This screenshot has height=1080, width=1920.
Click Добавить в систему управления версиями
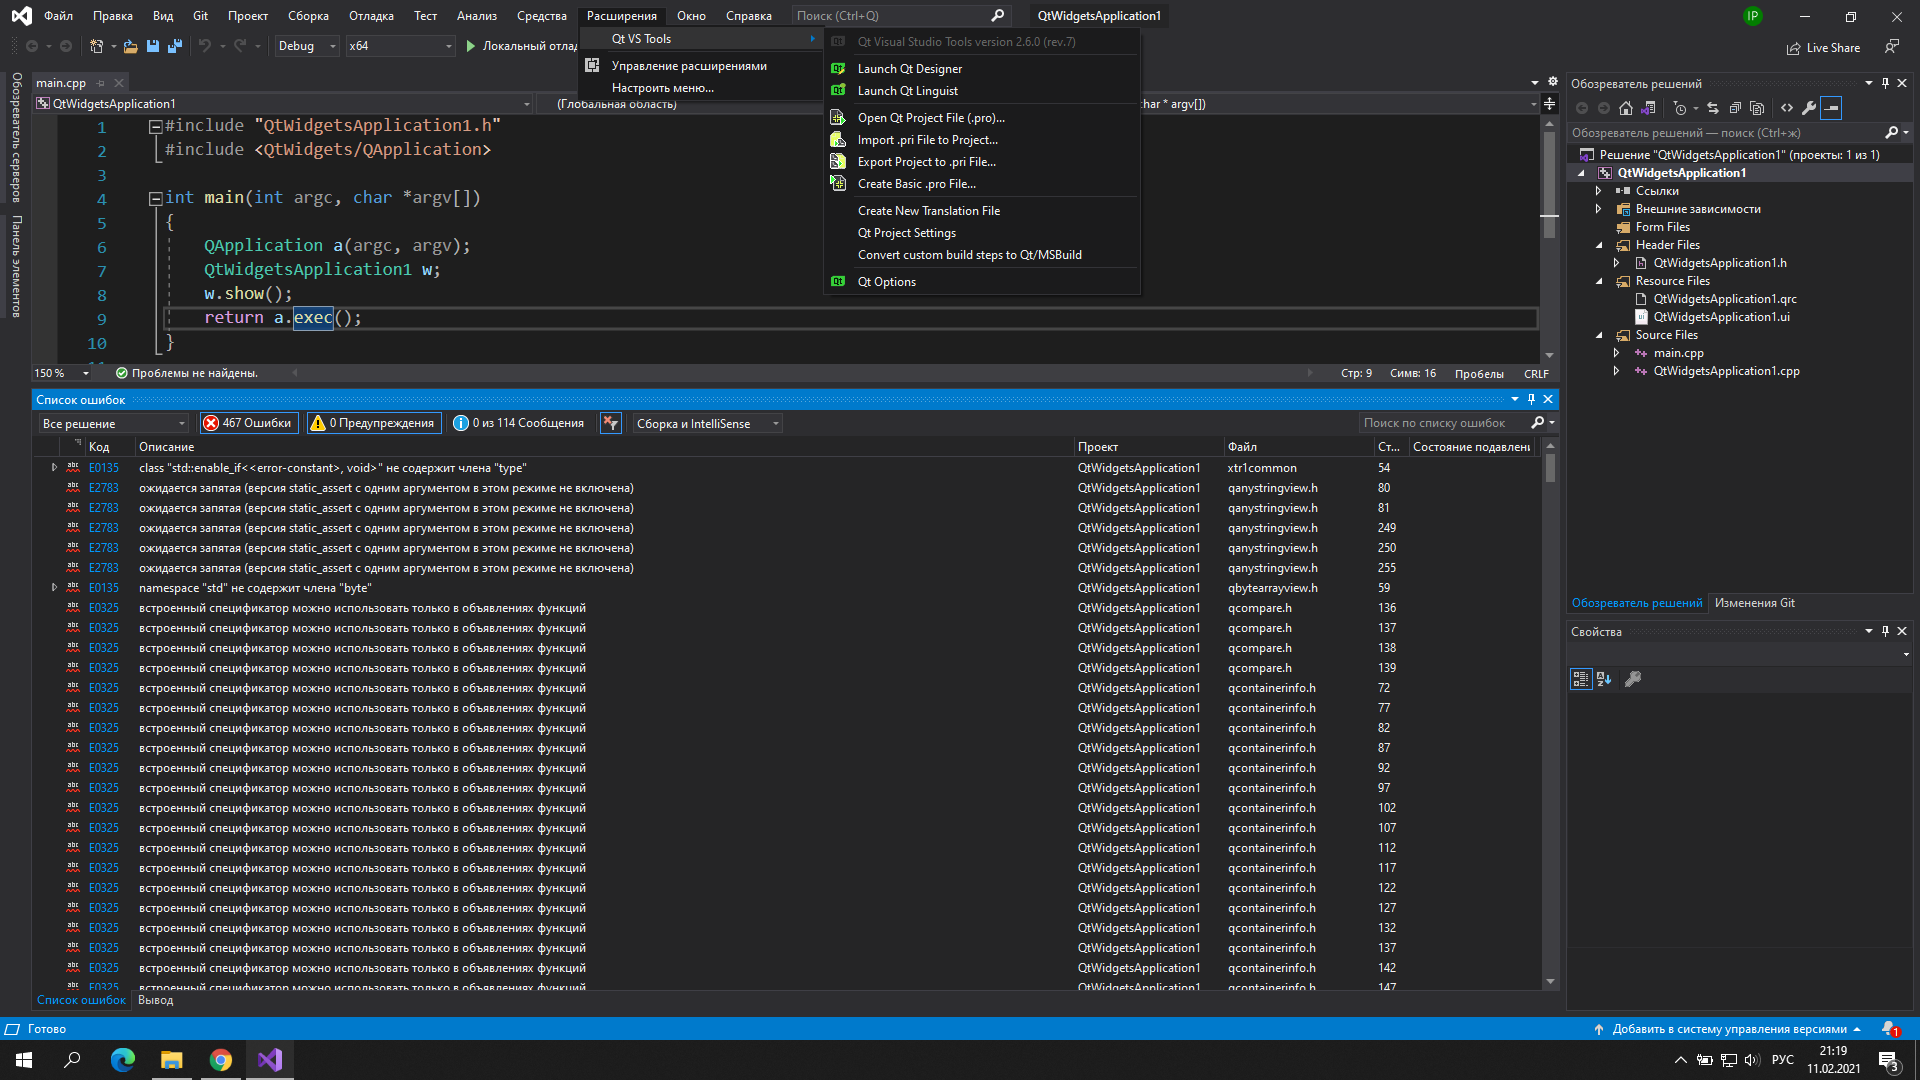tap(1727, 1029)
